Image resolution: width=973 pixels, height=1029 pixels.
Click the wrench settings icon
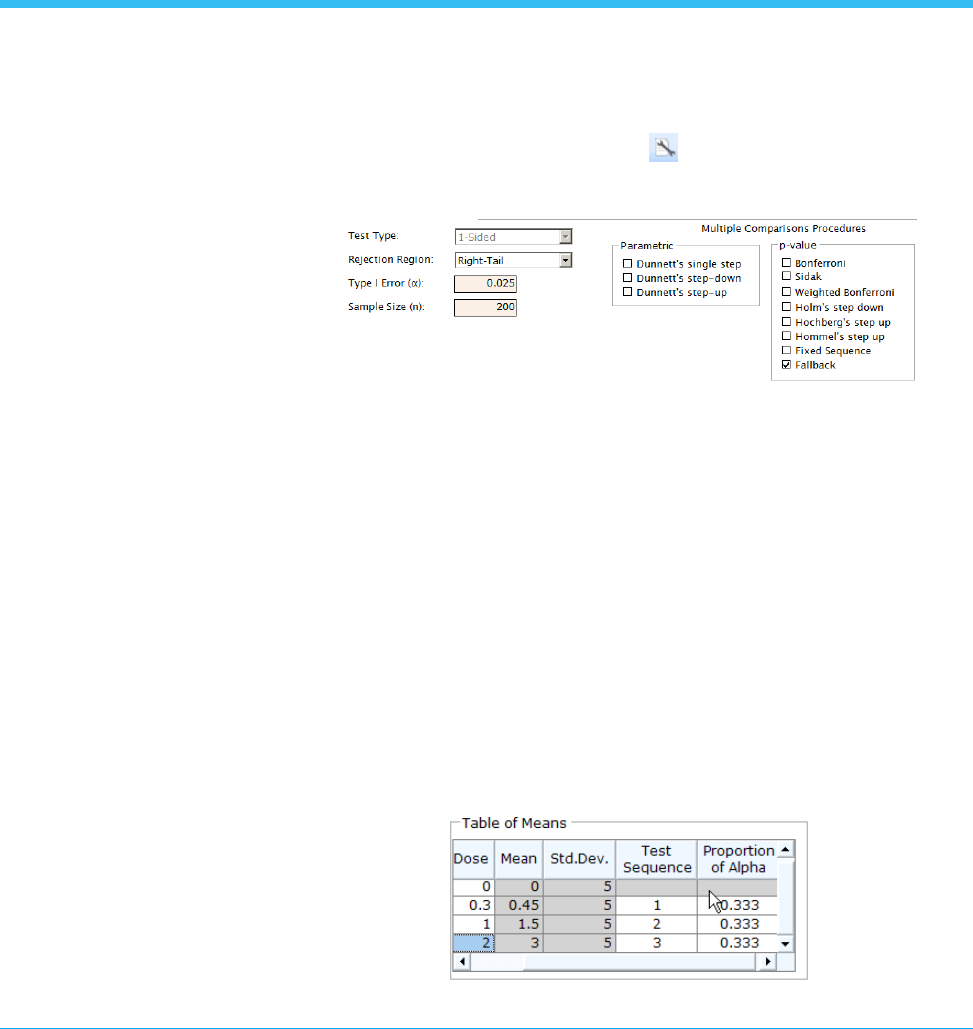[663, 148]
